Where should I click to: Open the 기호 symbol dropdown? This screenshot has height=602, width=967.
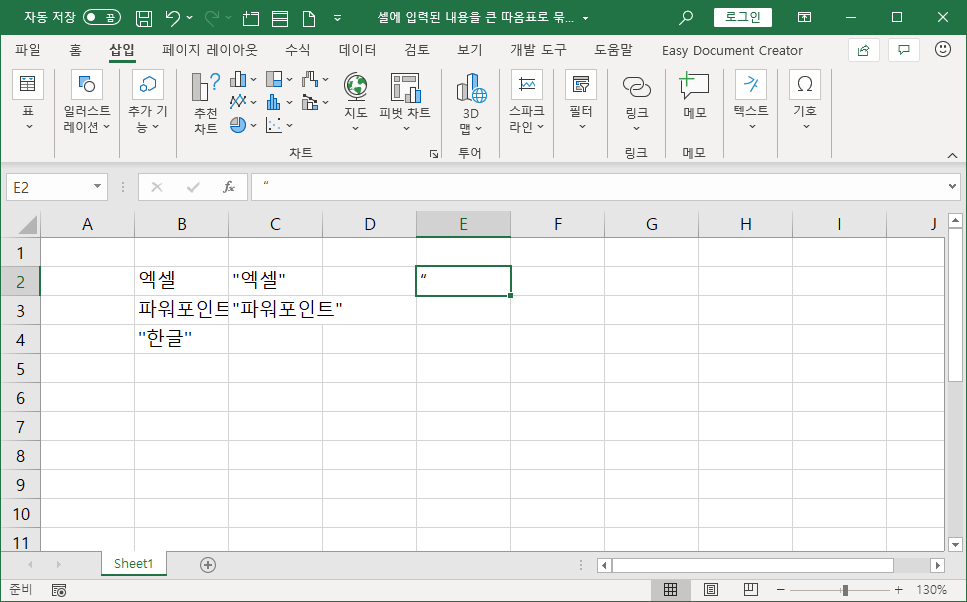pos(805,101)
